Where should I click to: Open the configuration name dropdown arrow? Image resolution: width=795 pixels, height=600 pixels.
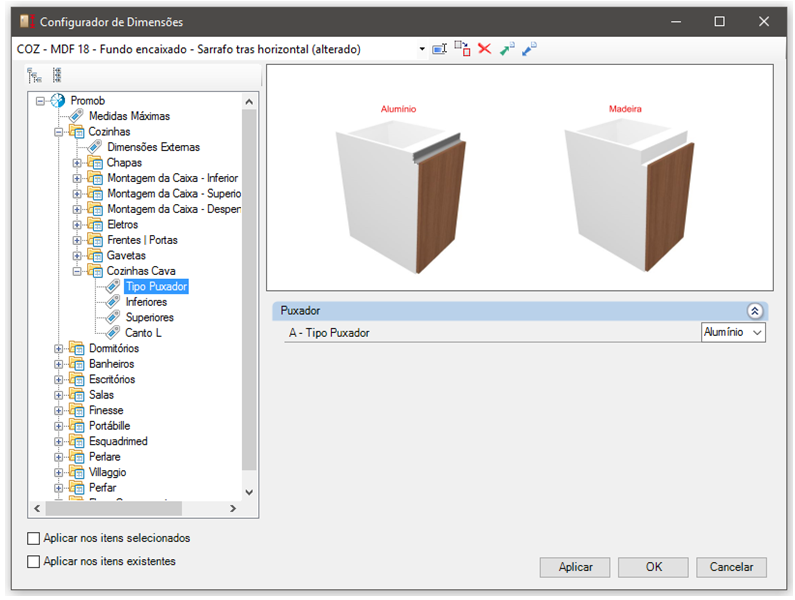(x=422, y=49)
